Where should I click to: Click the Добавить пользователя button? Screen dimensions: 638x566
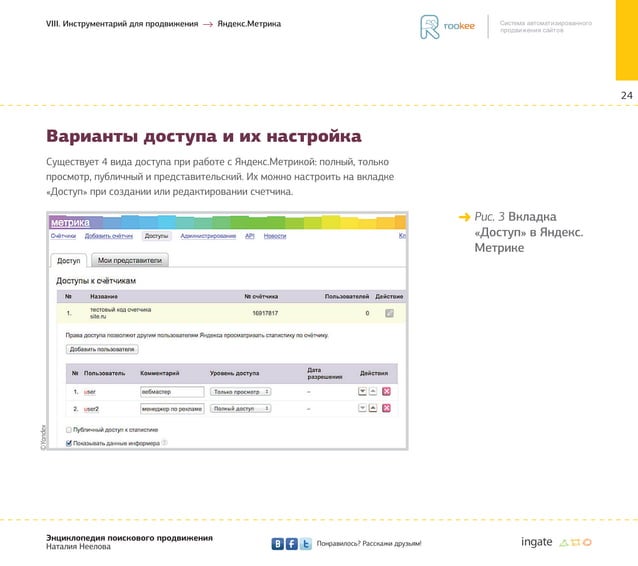102,349
